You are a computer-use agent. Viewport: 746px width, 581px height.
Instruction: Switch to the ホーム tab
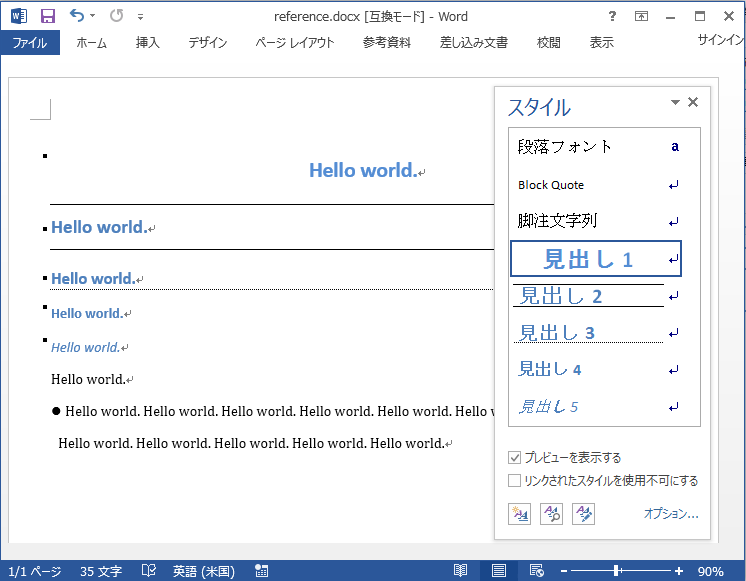(x=91, y=43)
